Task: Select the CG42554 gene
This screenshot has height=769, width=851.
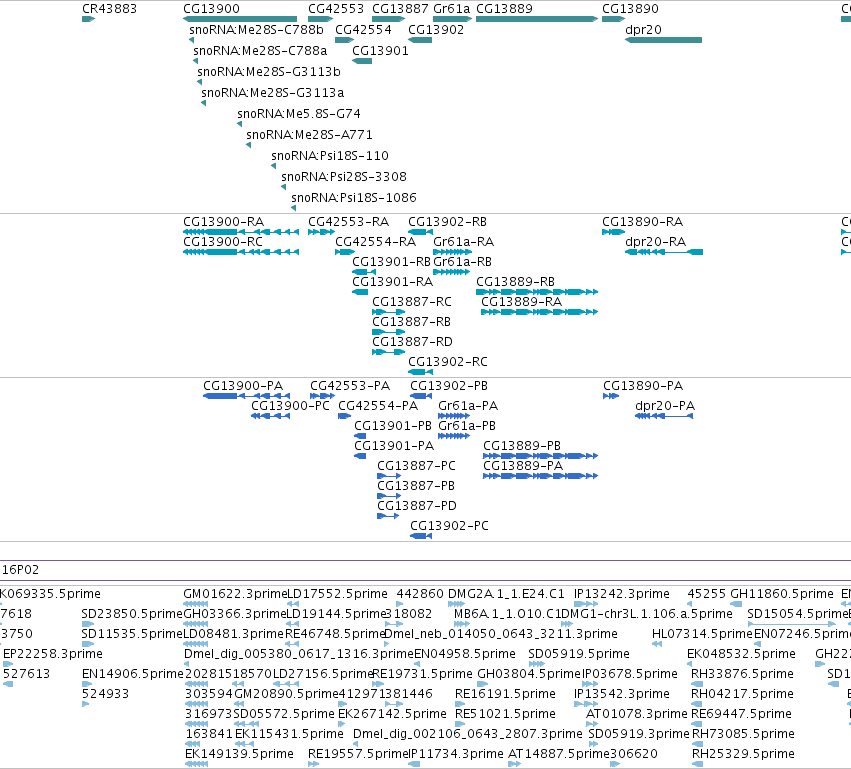Action: [345, 40]
